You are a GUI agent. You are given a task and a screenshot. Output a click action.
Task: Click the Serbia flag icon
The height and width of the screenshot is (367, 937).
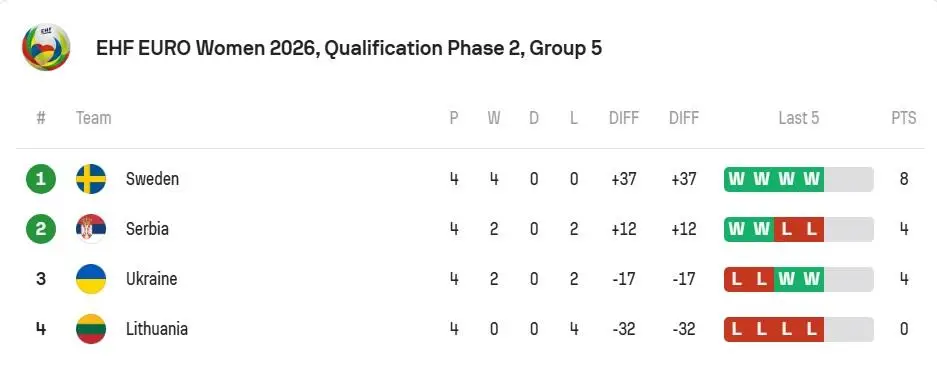click(91, 229)
